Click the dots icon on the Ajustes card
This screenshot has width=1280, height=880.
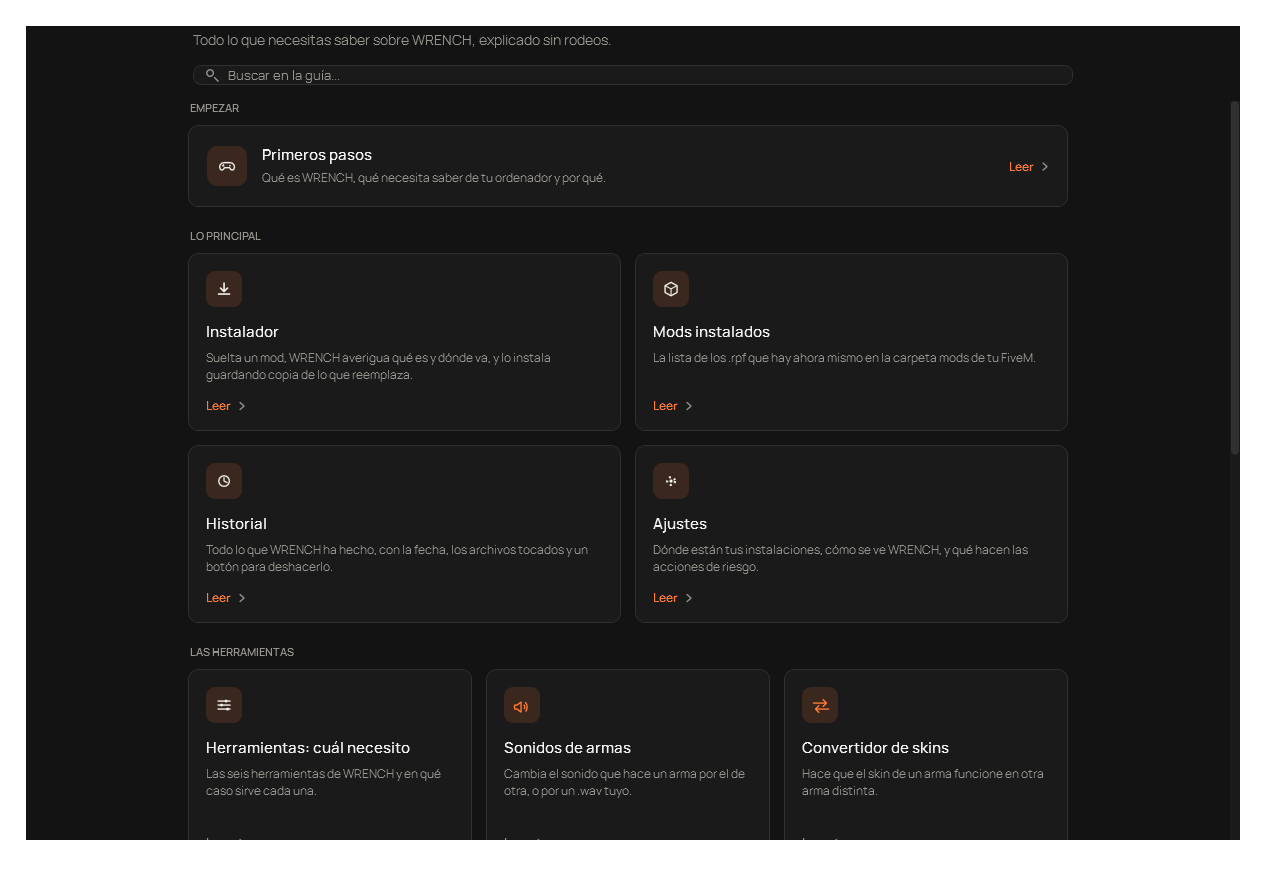coord(671,481)
